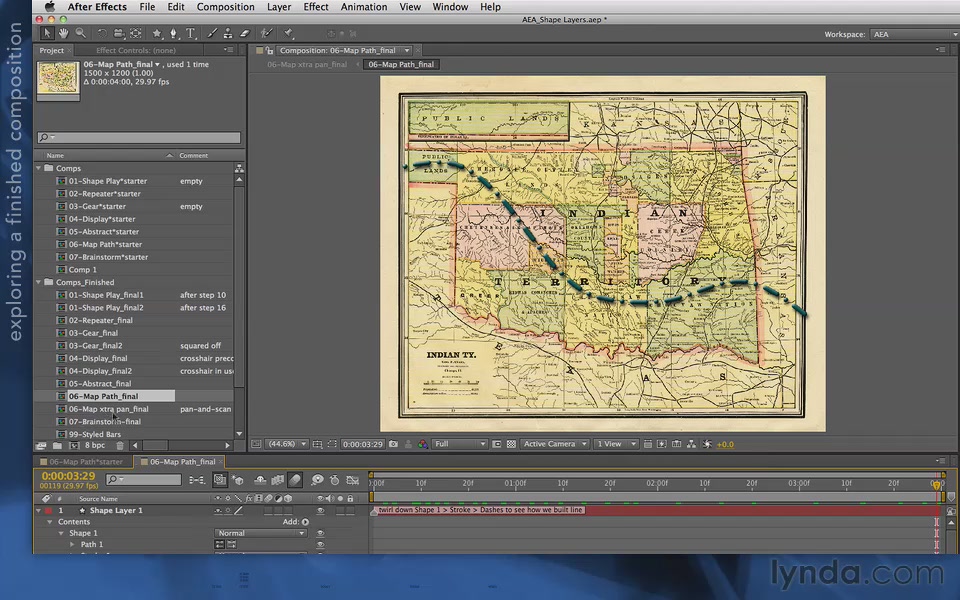Open the Full resolution dropdown
The width and height of the screenshot is (960, 600).
(x=459, y=444)
